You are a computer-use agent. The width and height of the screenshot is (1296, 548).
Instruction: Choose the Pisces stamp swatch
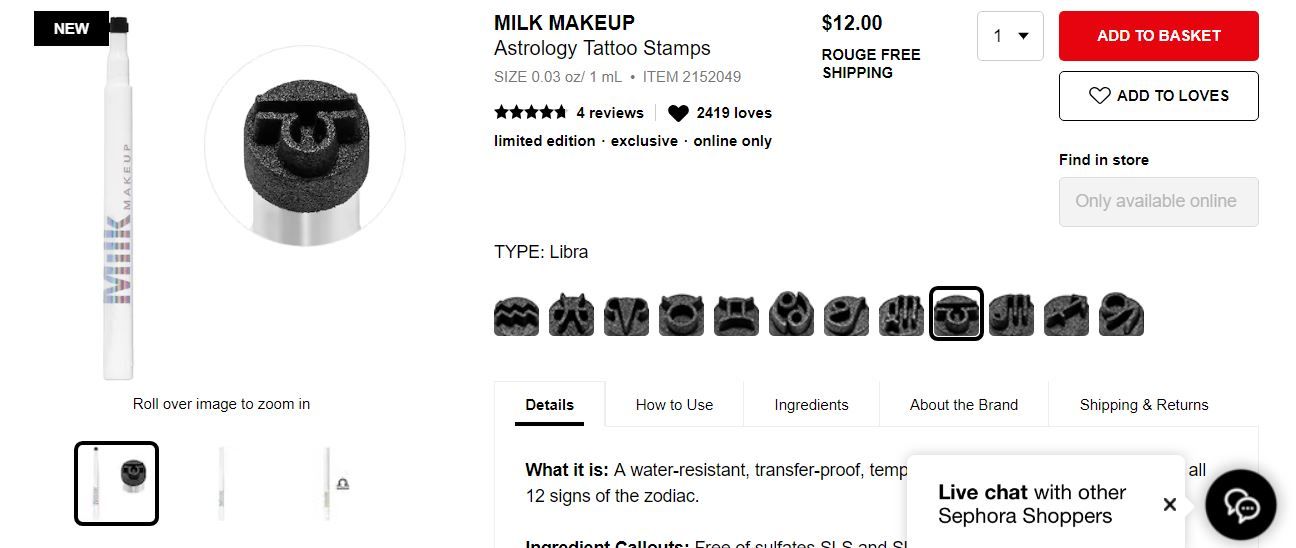coord(571,314)
